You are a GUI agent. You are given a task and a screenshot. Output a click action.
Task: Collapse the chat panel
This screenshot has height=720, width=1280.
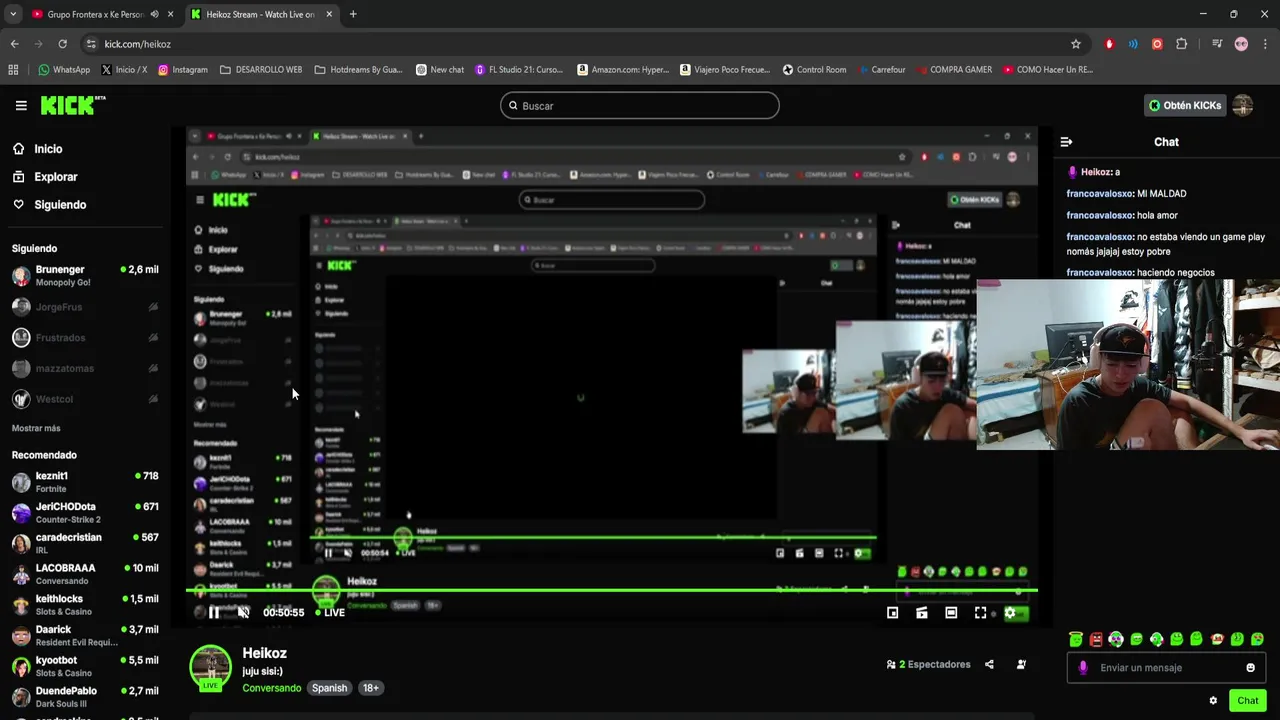pyautogui.click(x=1066, y=142)
